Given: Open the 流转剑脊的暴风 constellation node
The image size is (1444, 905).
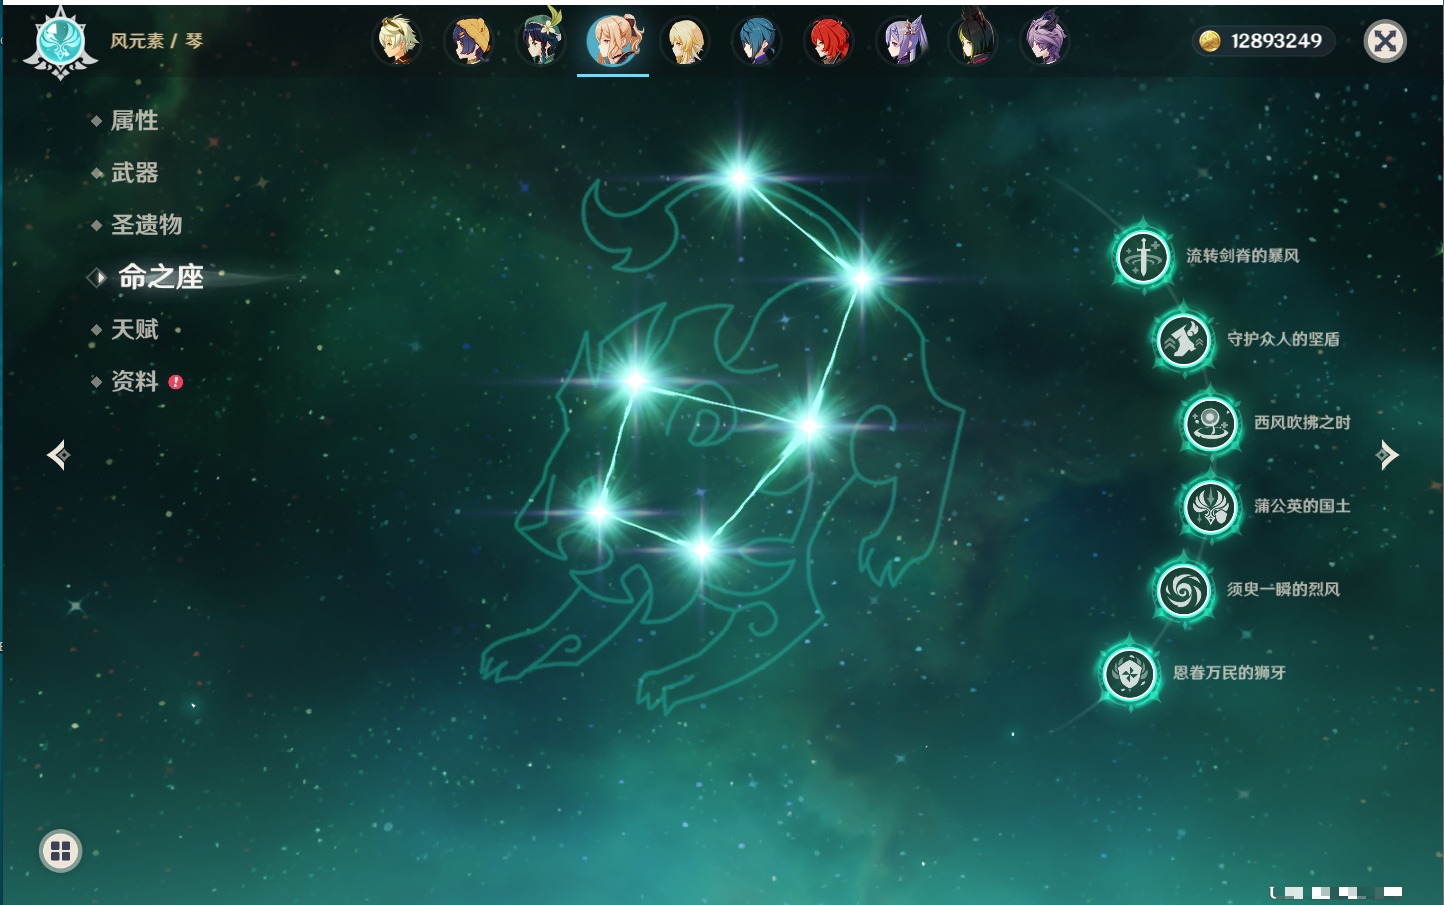Looking at the screenshot, I should point(1143,257).
